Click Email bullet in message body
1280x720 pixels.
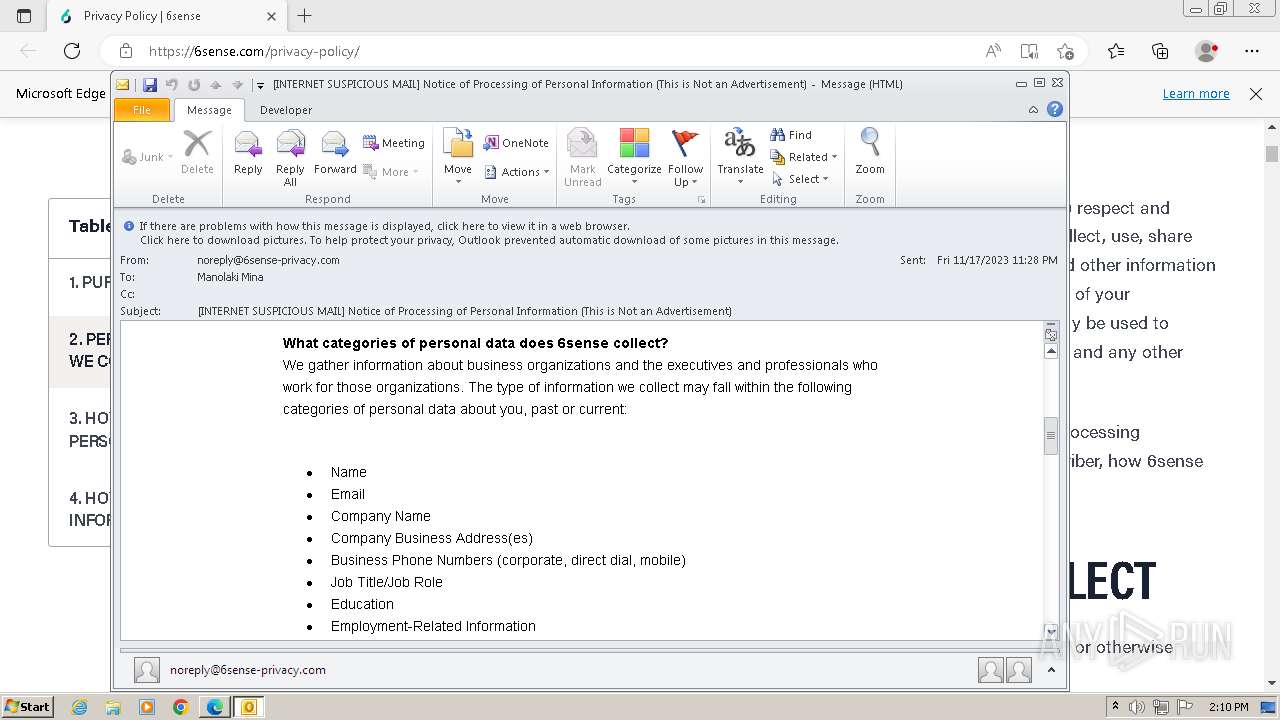point(348,494)
